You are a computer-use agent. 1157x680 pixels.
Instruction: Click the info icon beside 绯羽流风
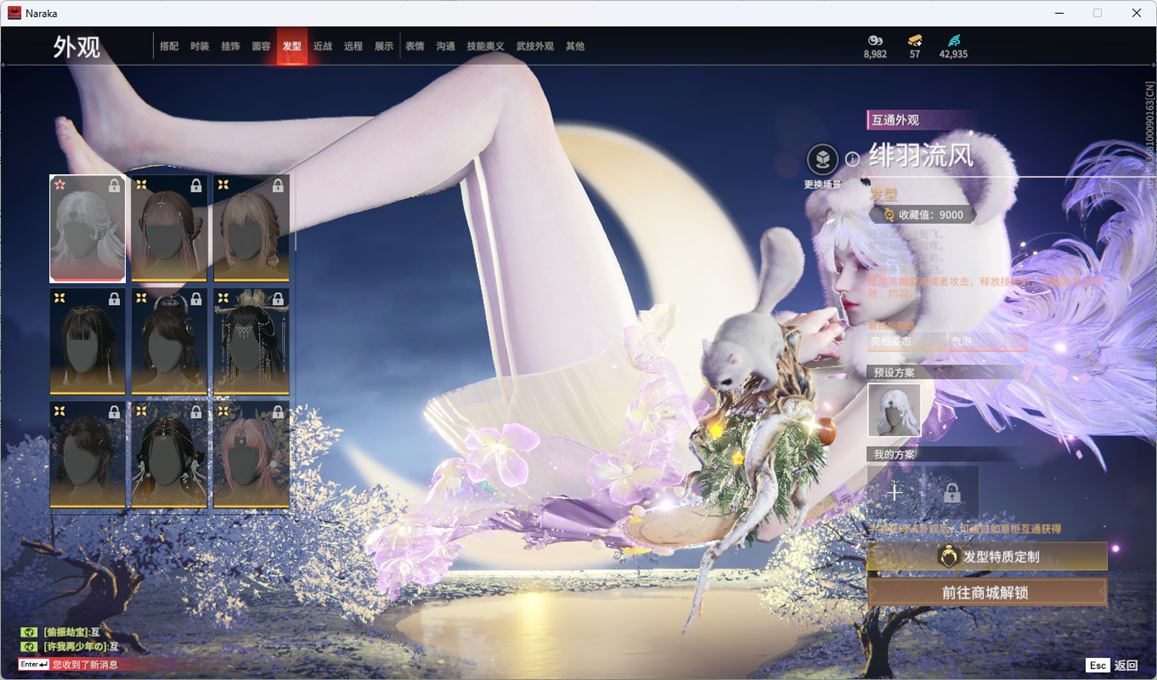pos(852,159)
